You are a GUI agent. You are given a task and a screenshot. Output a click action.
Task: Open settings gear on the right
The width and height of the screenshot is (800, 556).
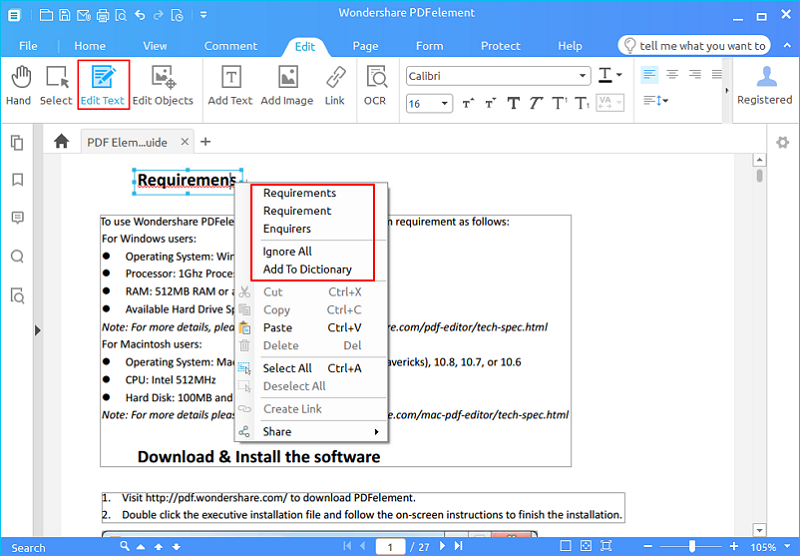pyautogui.click(x=783, y=142)
